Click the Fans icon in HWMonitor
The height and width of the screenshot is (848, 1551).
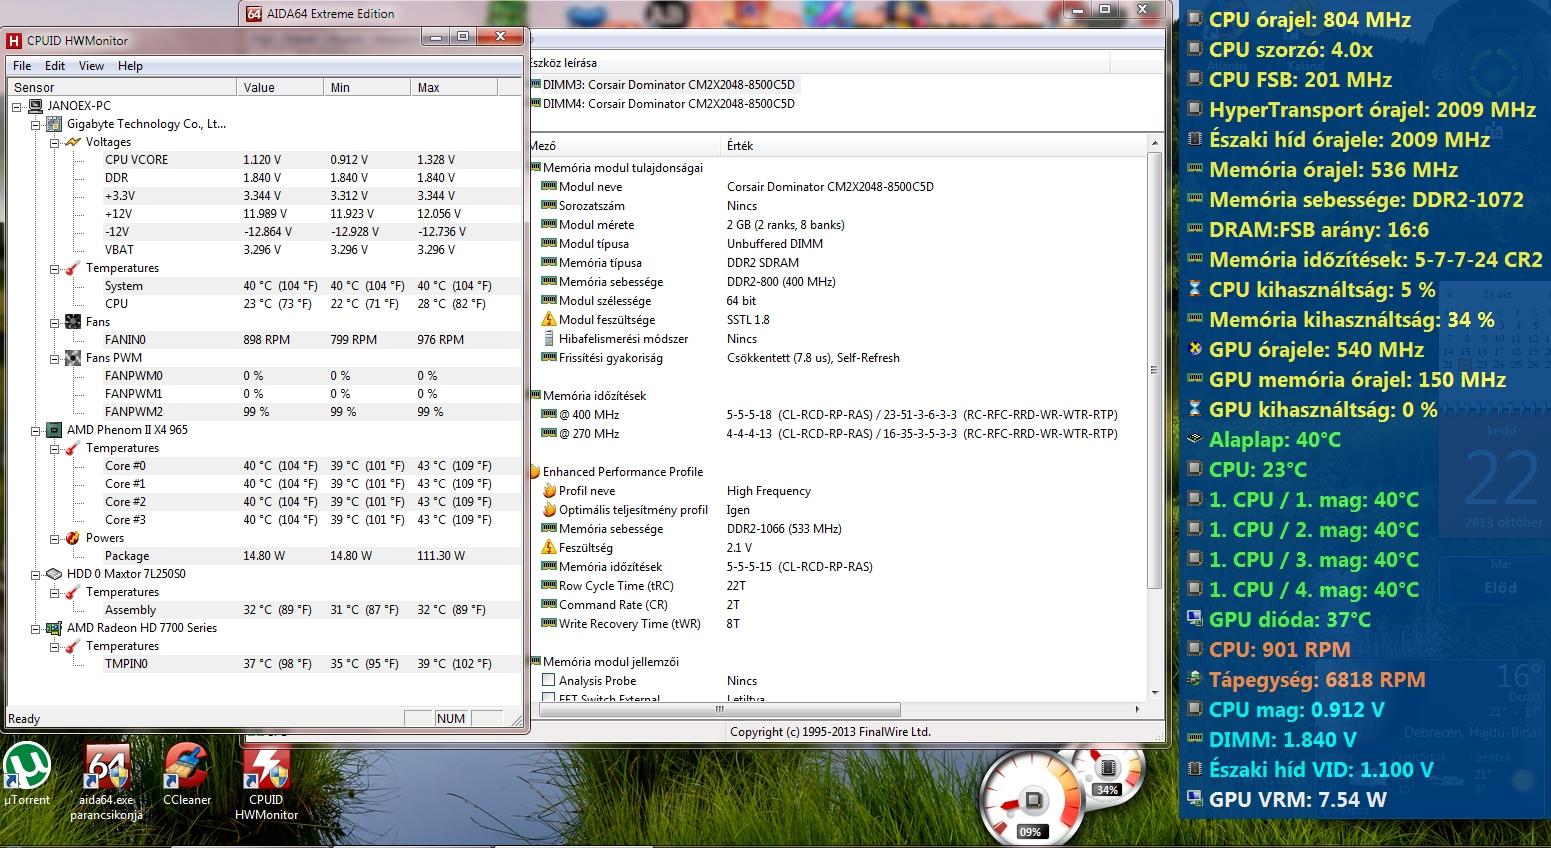73,322
